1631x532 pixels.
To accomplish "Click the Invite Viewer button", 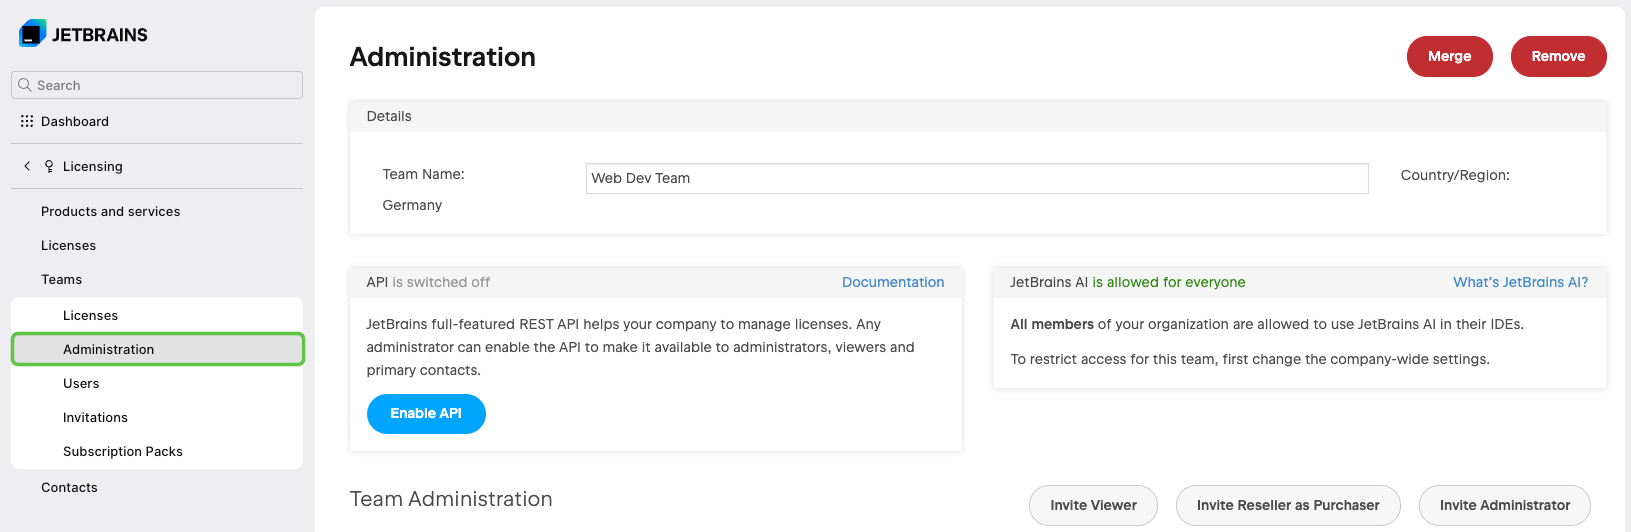I will pyautogui.click(x=1094, y=505).
